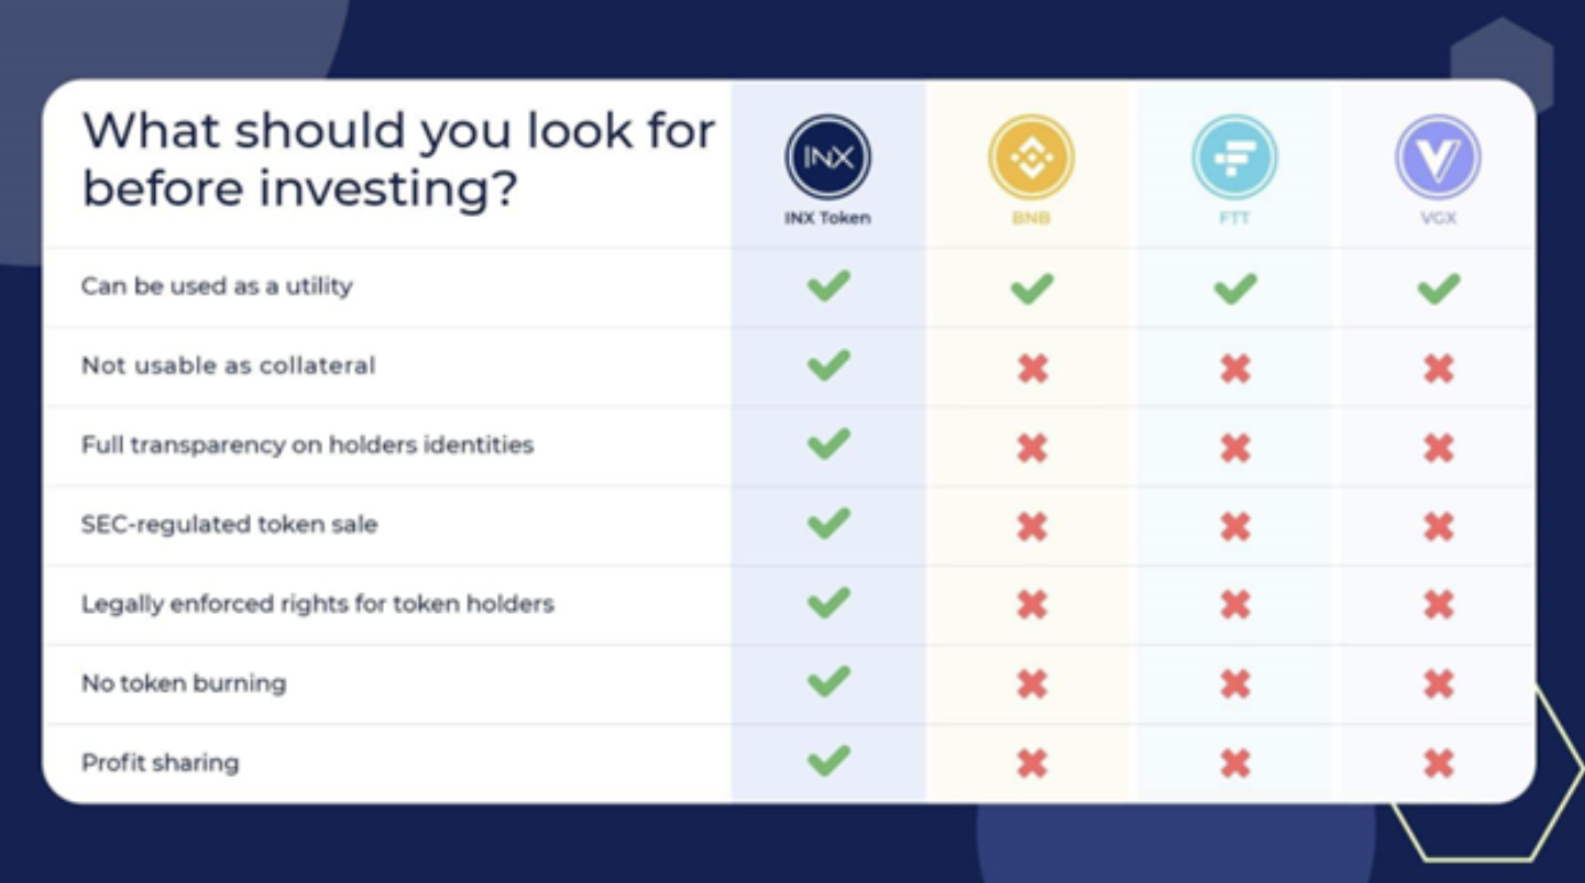Click the 'INX Token' column label

827,218
